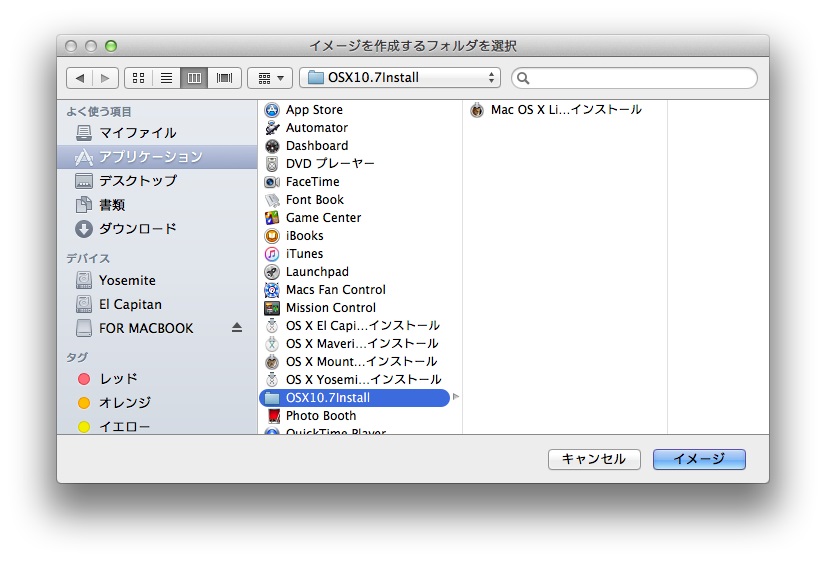Image resolution: width=826 pixels, height=562 pixels.
Task: Click the OS X Yosemite installer icon
Action: click(272, 380)
